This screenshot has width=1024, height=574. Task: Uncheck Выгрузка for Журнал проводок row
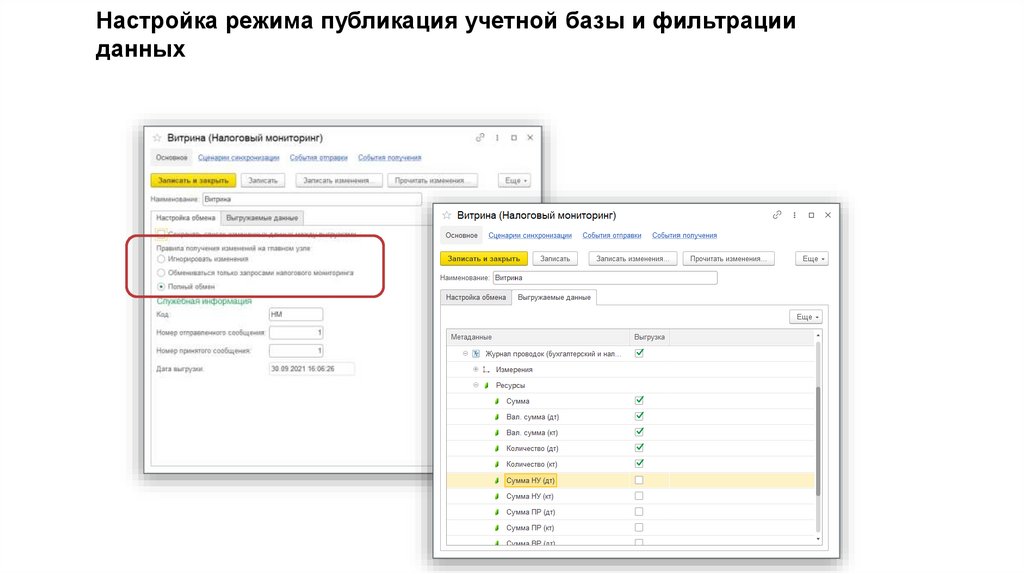639,353
